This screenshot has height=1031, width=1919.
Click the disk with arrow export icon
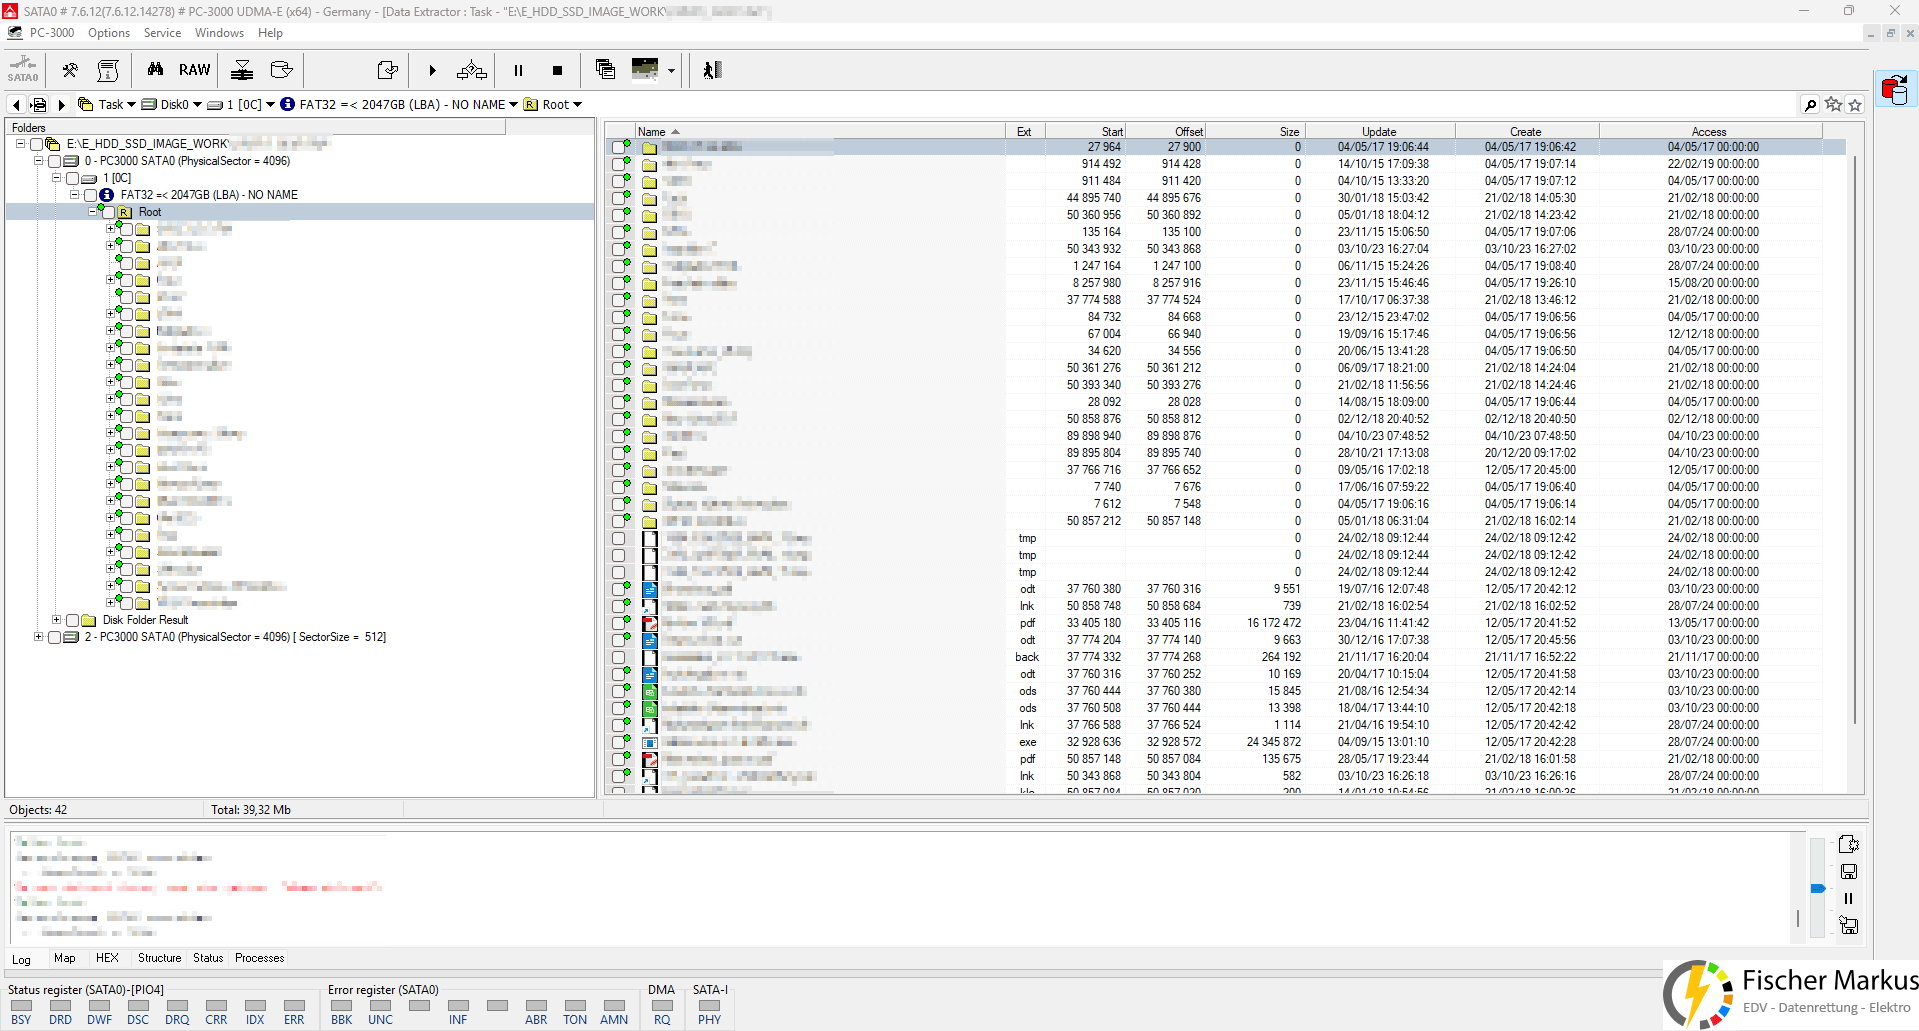coord(282,70)
